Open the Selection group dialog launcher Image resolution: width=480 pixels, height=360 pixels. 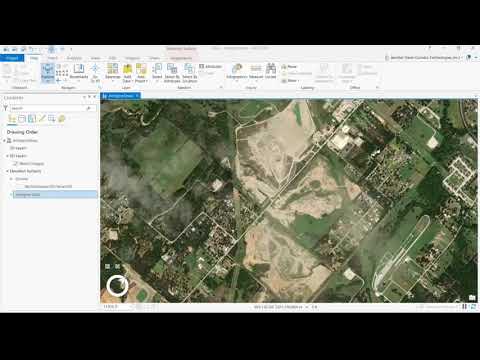point(221,87)
